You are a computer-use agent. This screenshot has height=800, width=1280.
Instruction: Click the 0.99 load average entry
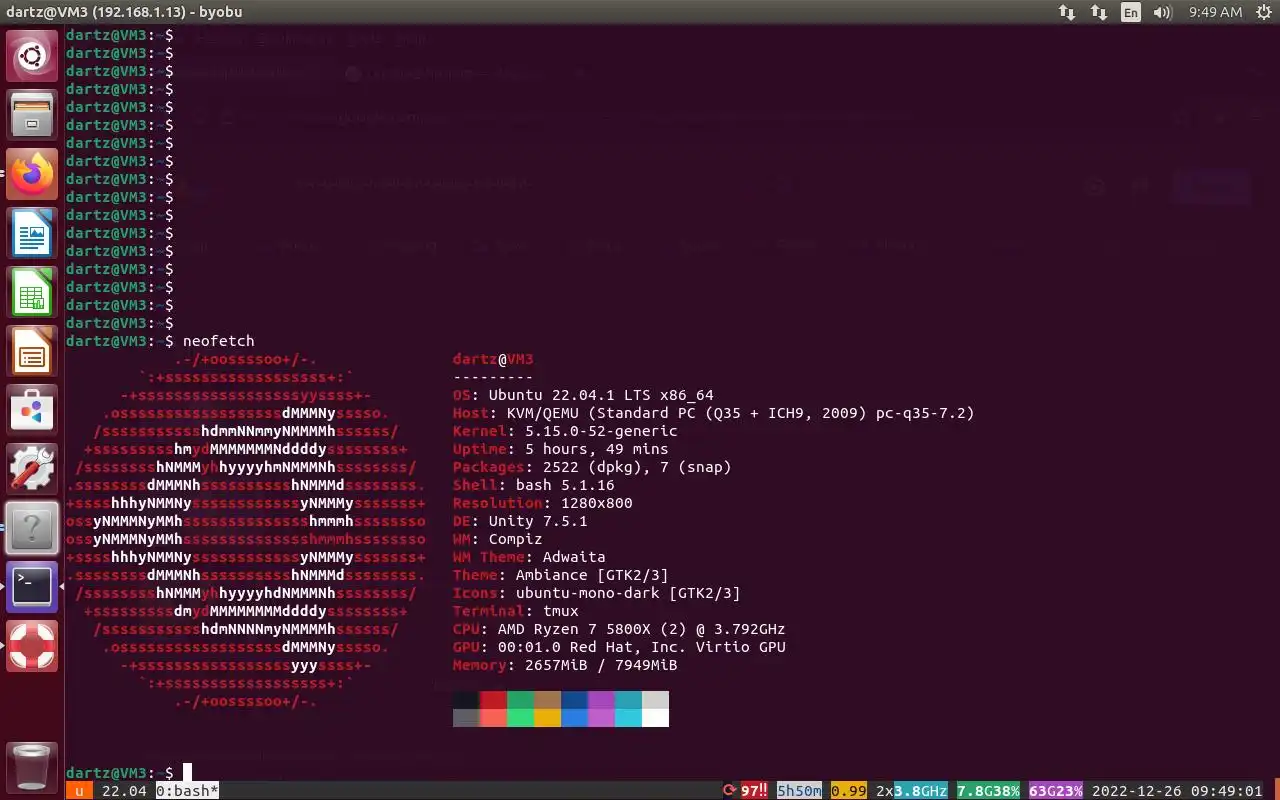(848, 791)
